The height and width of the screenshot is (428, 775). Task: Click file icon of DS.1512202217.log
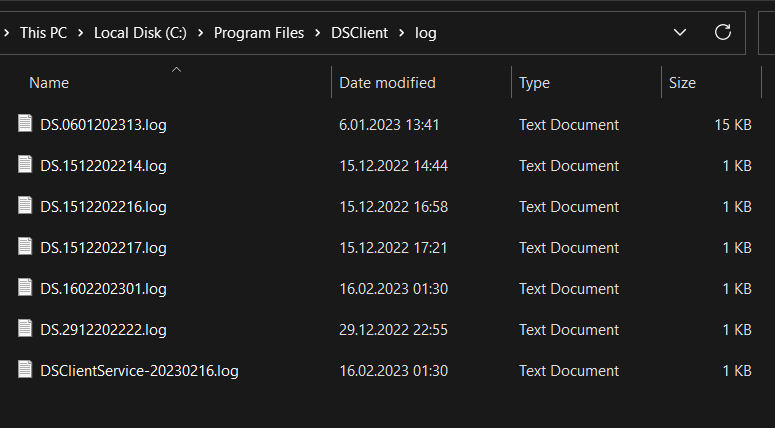[26, 247]
